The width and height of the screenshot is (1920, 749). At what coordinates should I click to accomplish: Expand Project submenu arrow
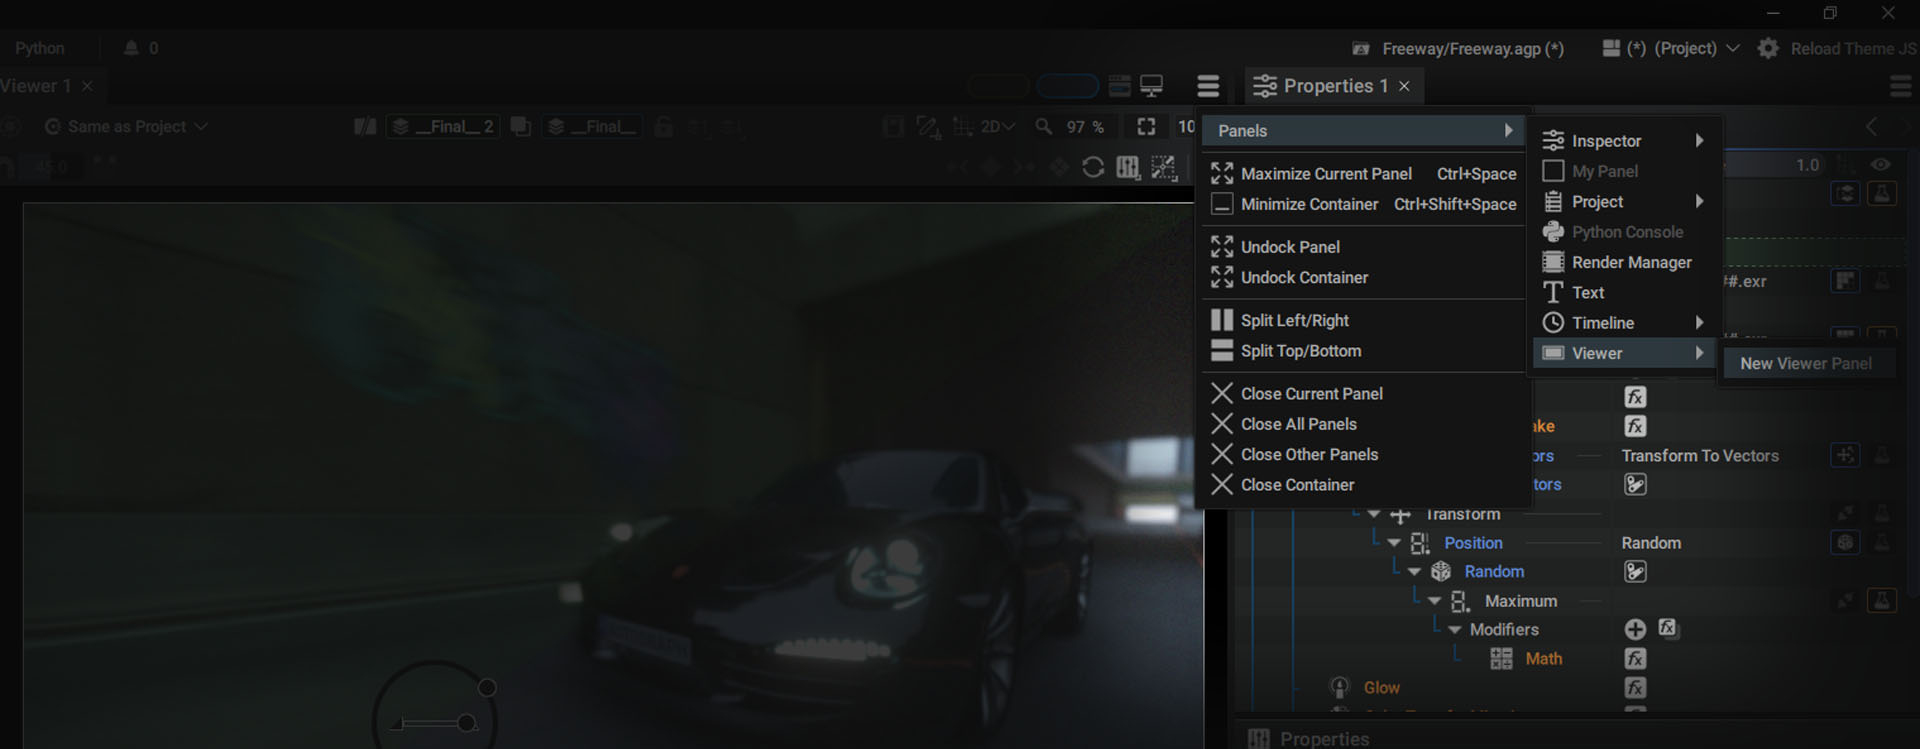(1699, 201)
